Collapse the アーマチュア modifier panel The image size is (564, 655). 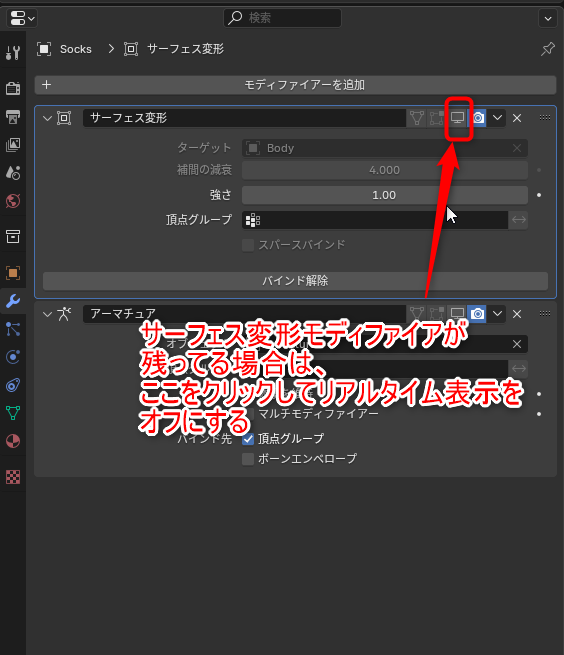click(47, 314)
